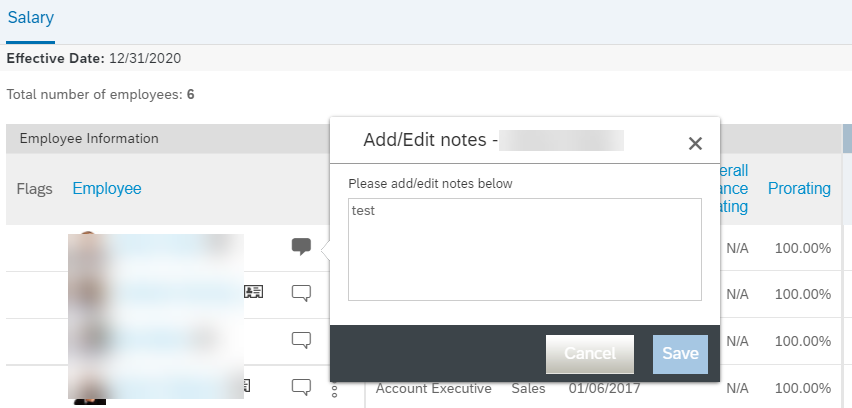Click the filled note icon of first employee

coord(302,247)
